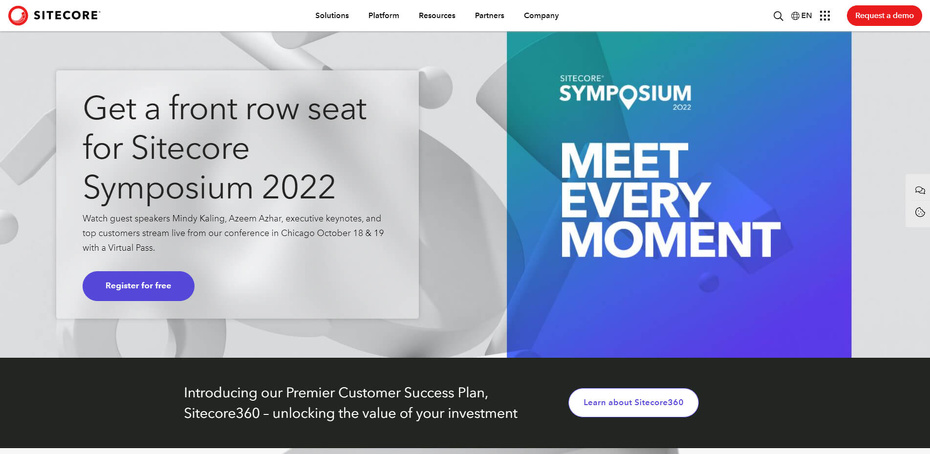Open the chat bubbles icon on side panel

click(920, 191)
